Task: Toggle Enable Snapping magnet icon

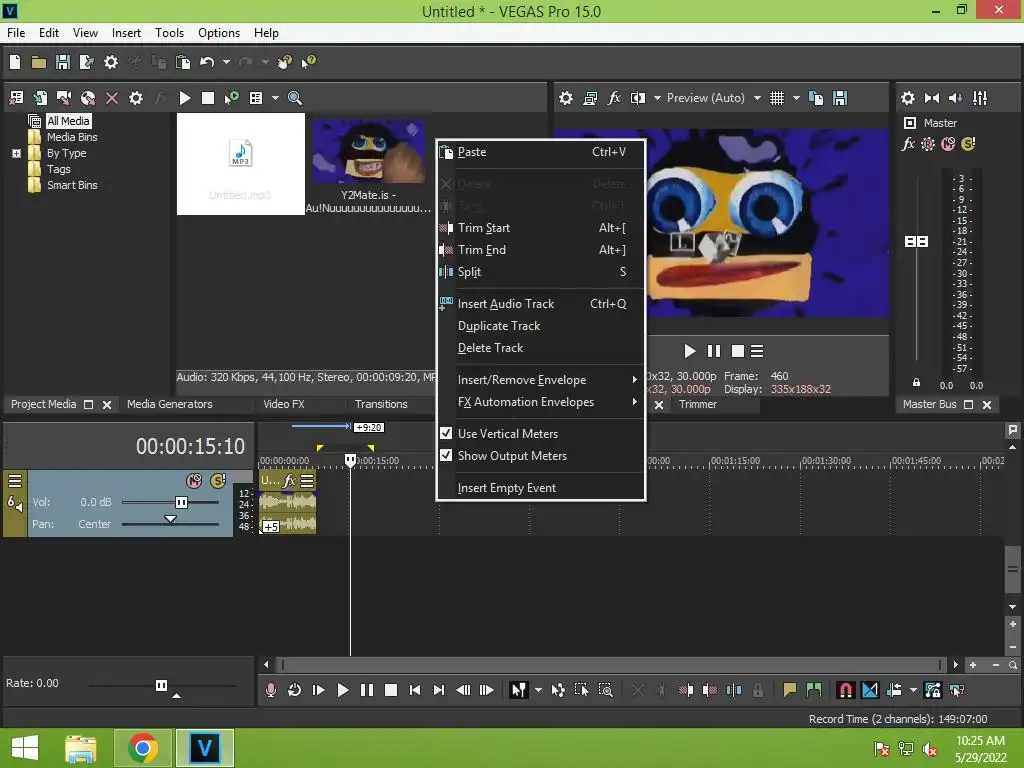Action: coord(846,690)
